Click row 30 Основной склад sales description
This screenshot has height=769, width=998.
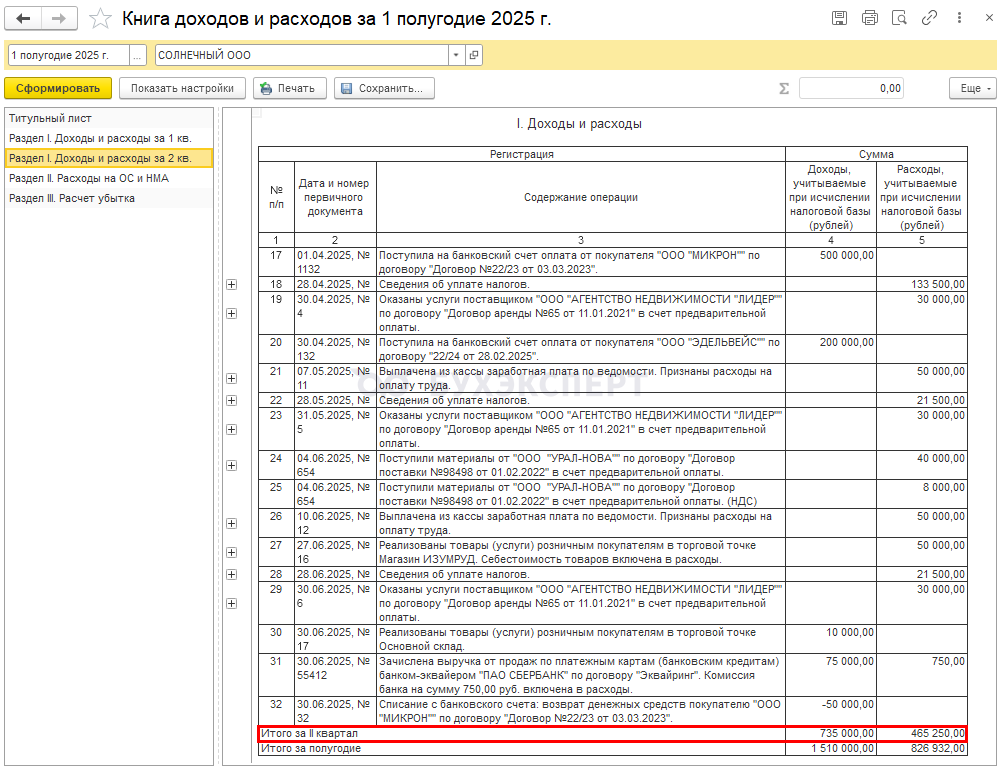pyautogui.click(x=580, y=639)
